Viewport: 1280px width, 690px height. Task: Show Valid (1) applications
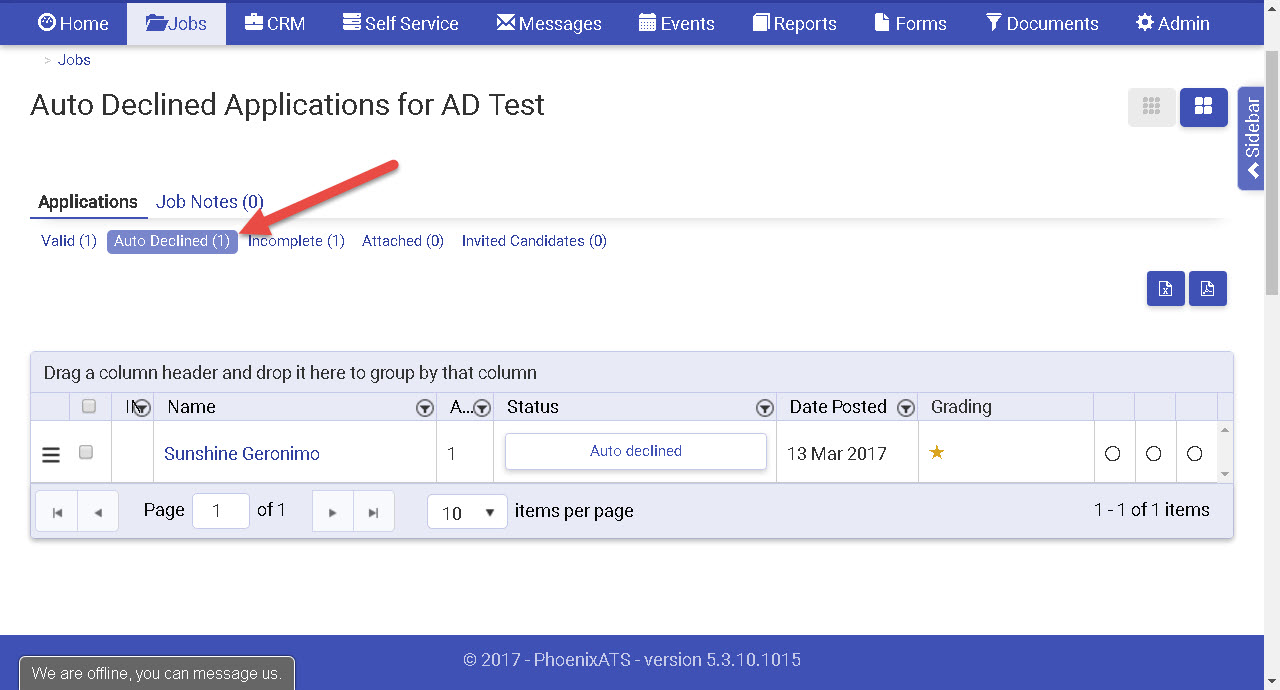(69, 241)
